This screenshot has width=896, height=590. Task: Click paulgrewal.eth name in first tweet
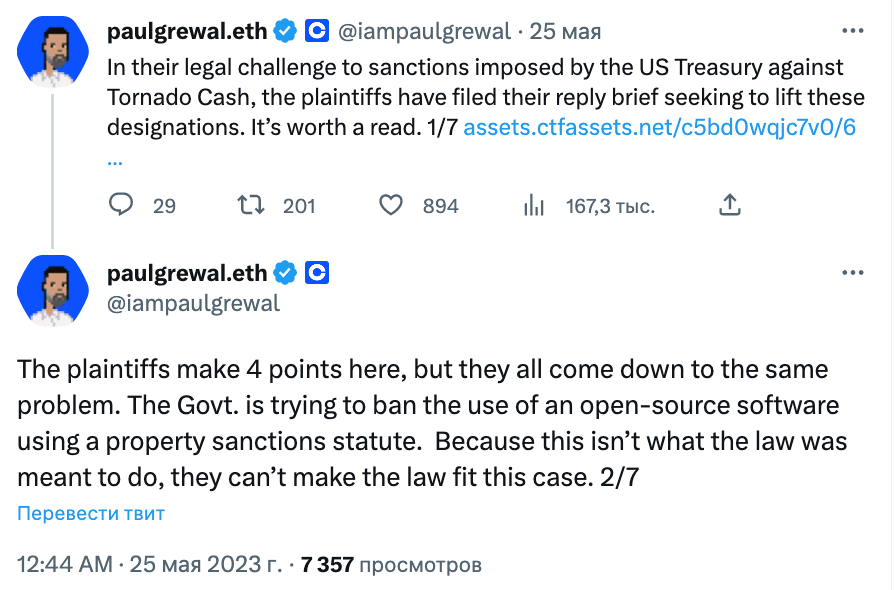pyautogui.click(x=187, y=31)
